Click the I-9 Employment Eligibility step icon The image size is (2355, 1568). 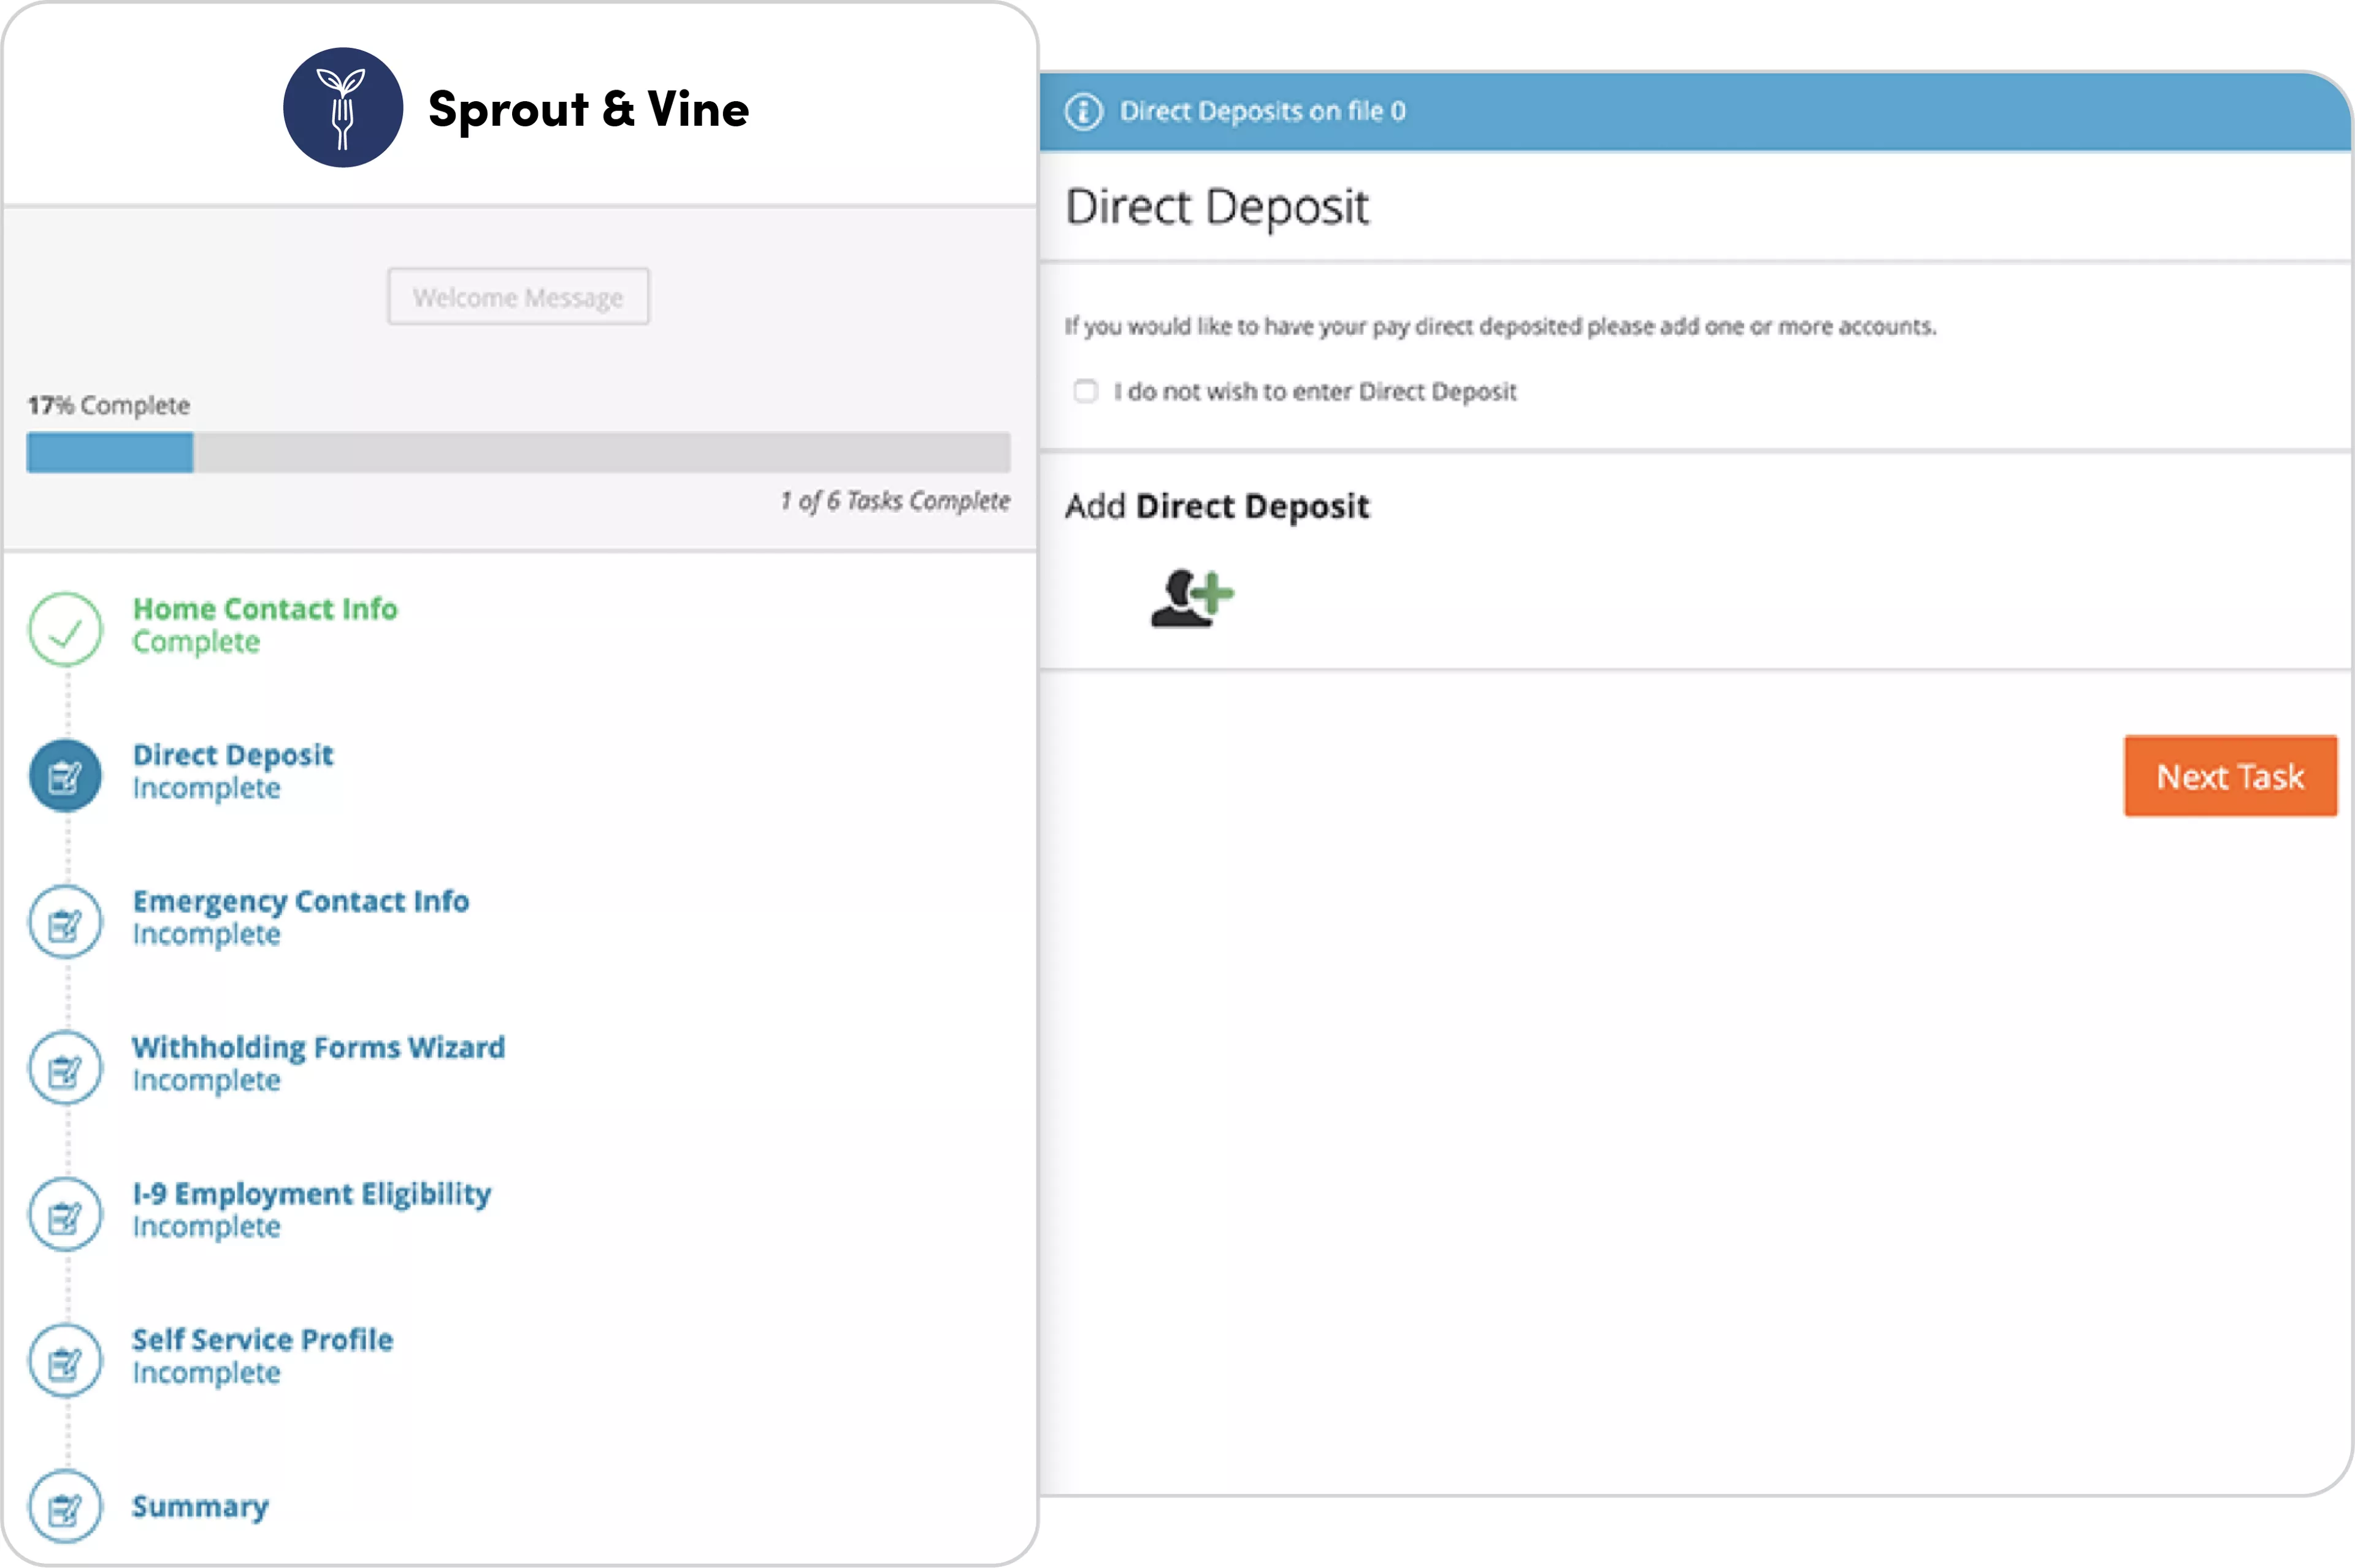(65, 1215)
